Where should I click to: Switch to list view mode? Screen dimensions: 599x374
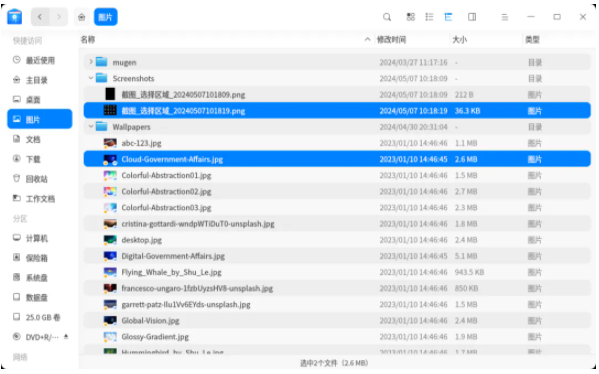click(x=429, y=17)
